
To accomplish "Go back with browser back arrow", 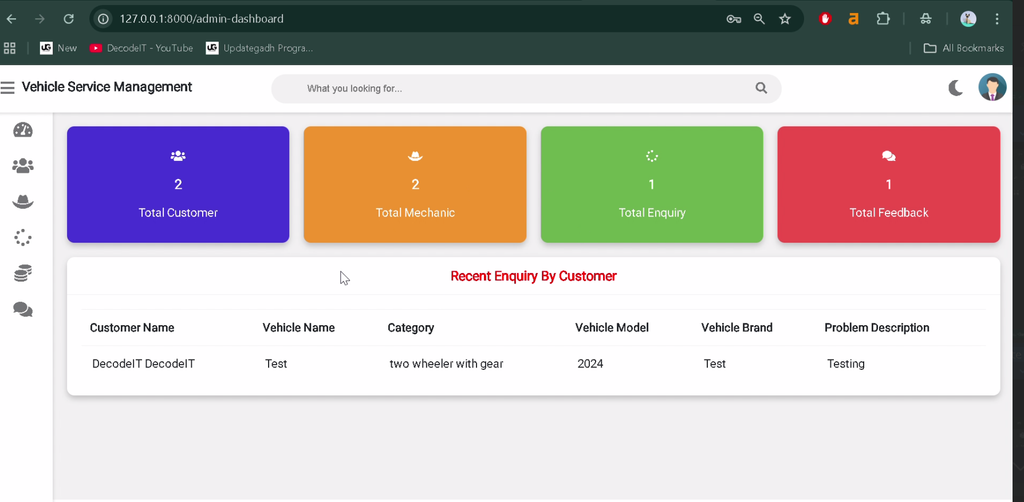I will (x=11, y=19).
